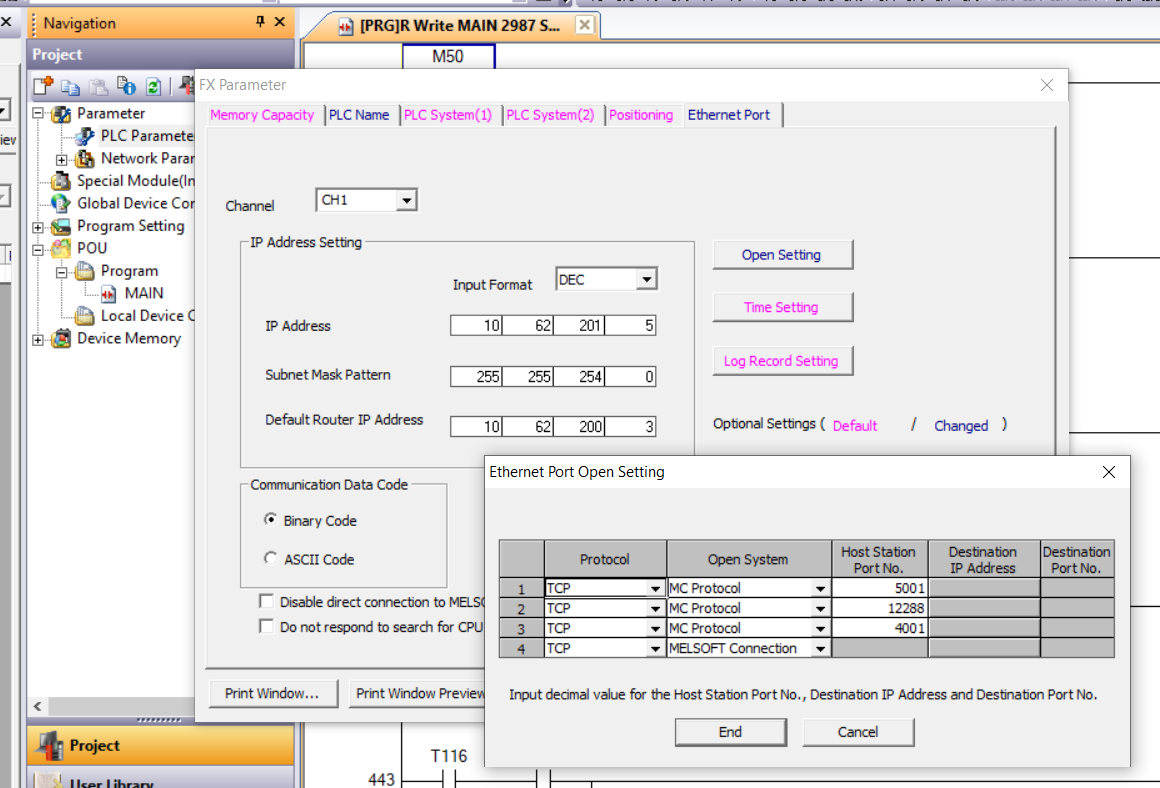Switch to the Memory Capacity tab
This screenshot has width=1160, height=788.
coord(262,115)
